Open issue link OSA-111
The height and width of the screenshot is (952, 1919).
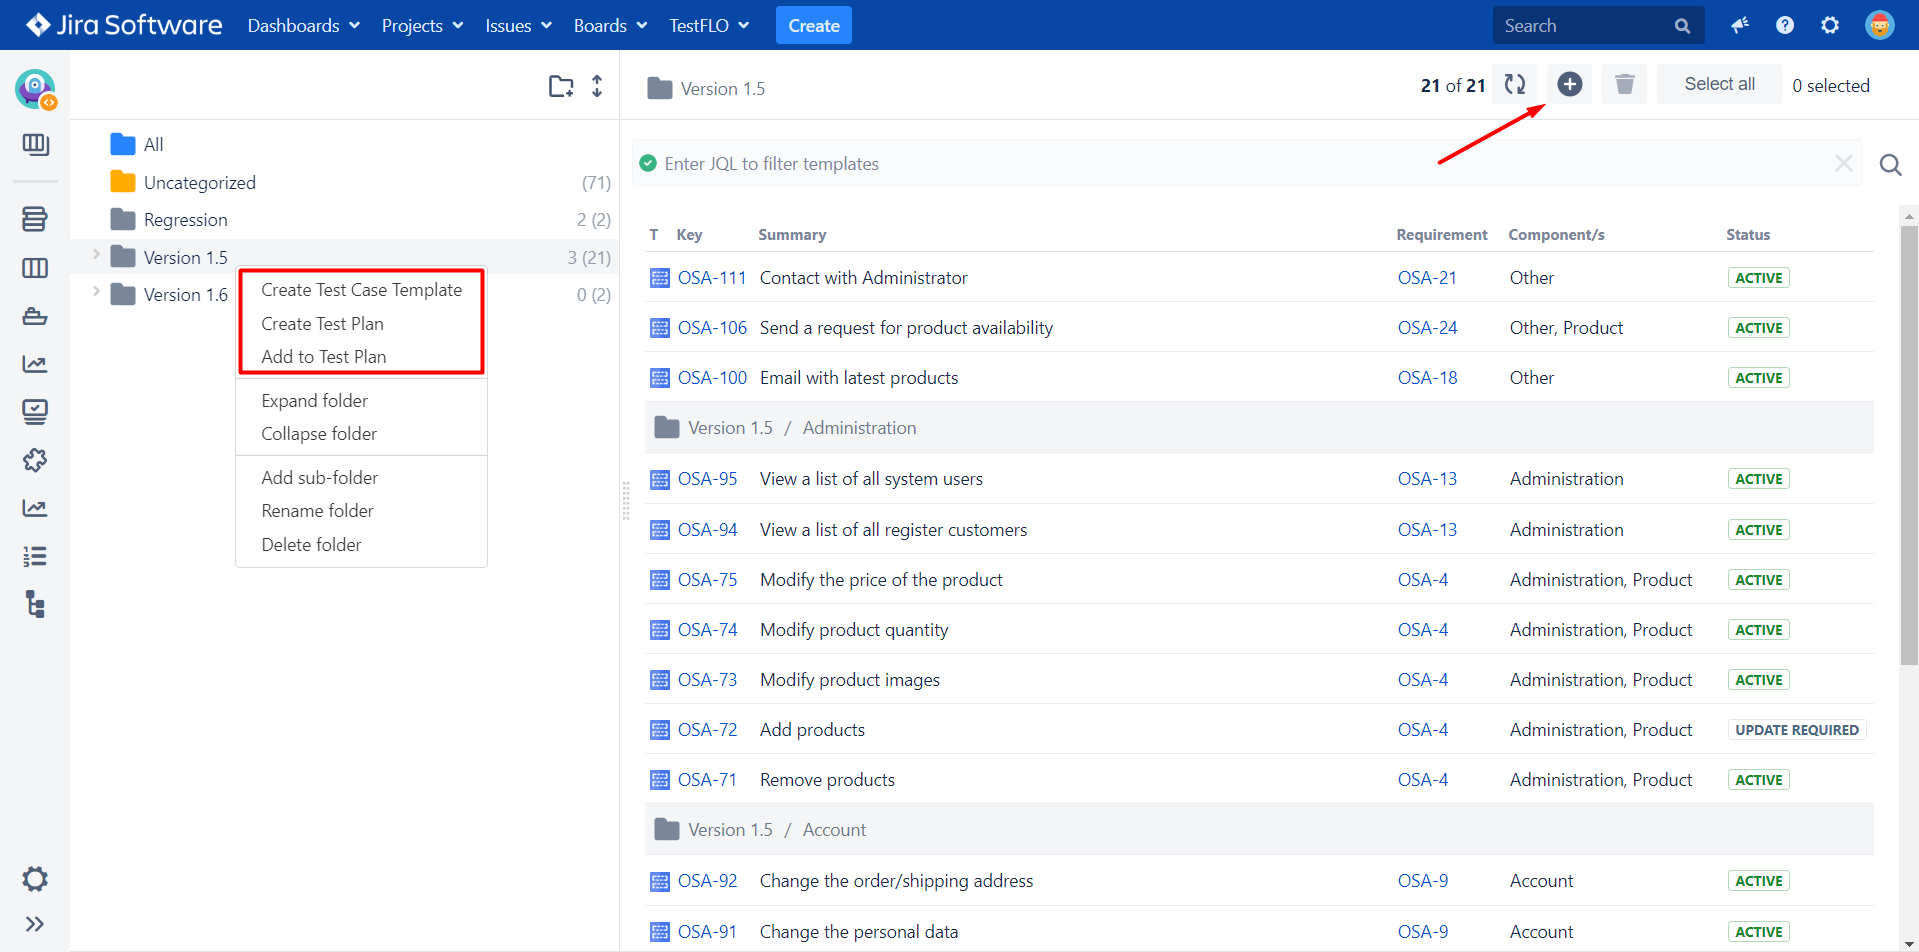click(x=712, y=278)
